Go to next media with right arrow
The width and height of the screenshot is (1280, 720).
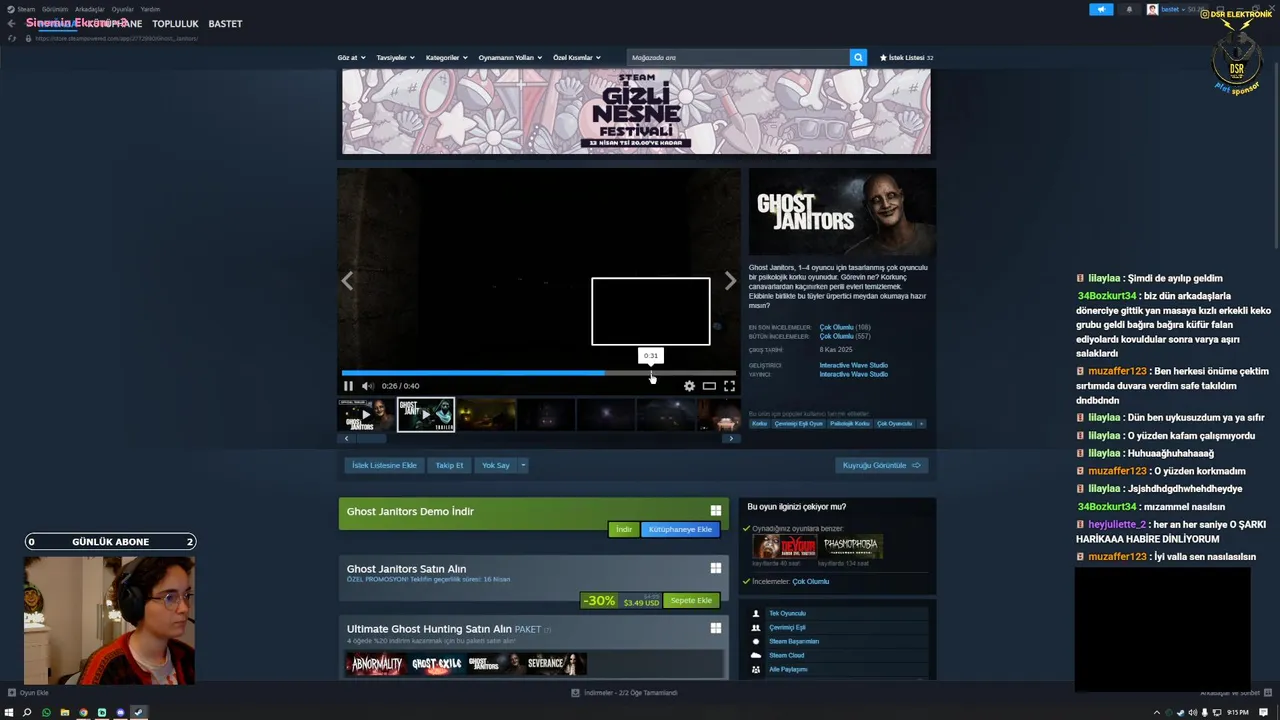pos(730,281)
